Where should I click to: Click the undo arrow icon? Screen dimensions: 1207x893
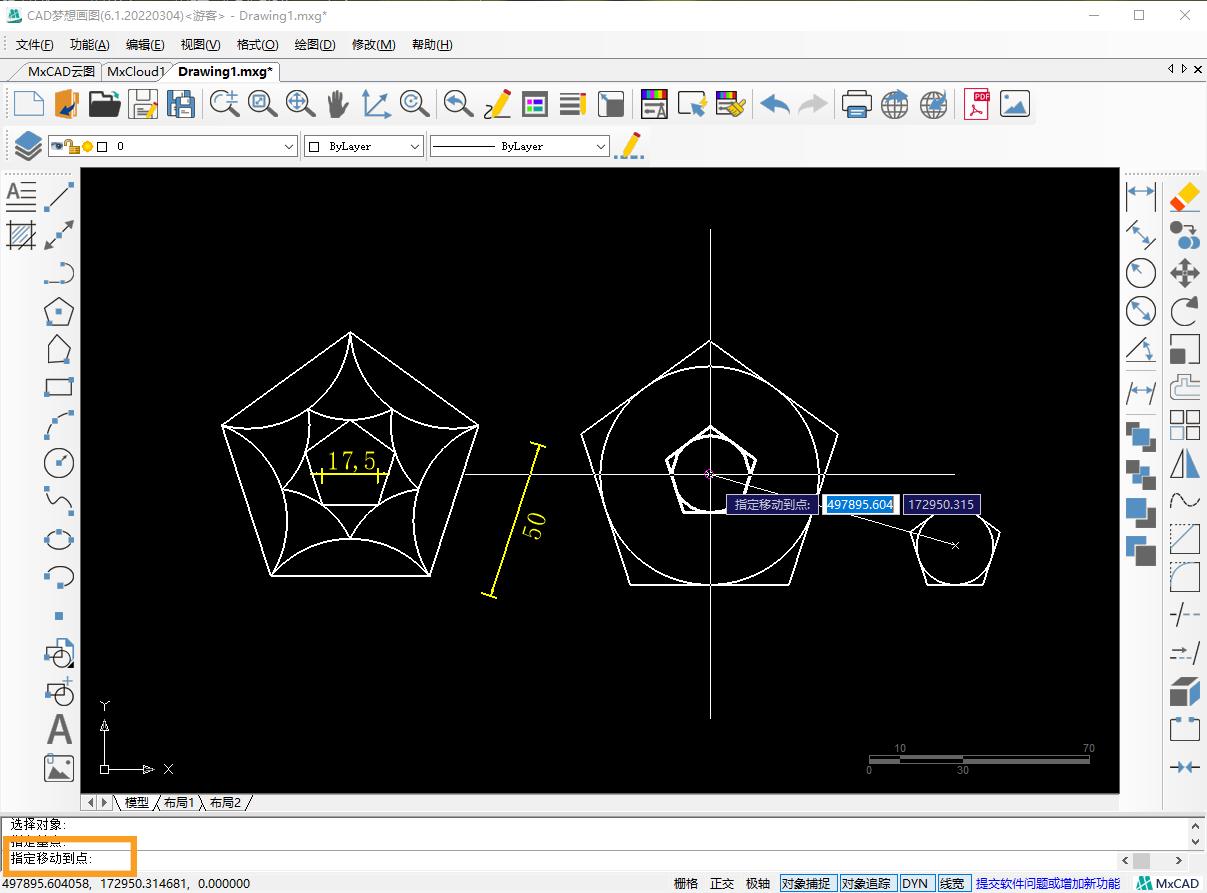pos(774,104)
